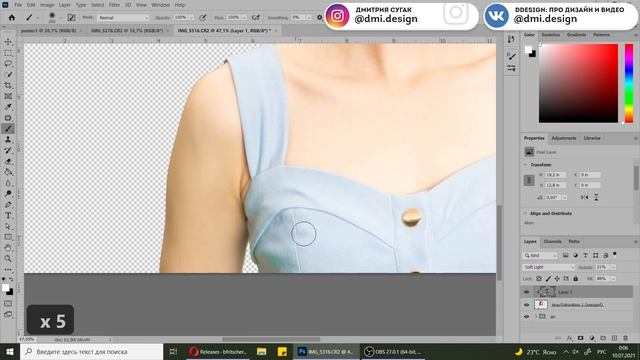Toggle lock position icon

557,279
